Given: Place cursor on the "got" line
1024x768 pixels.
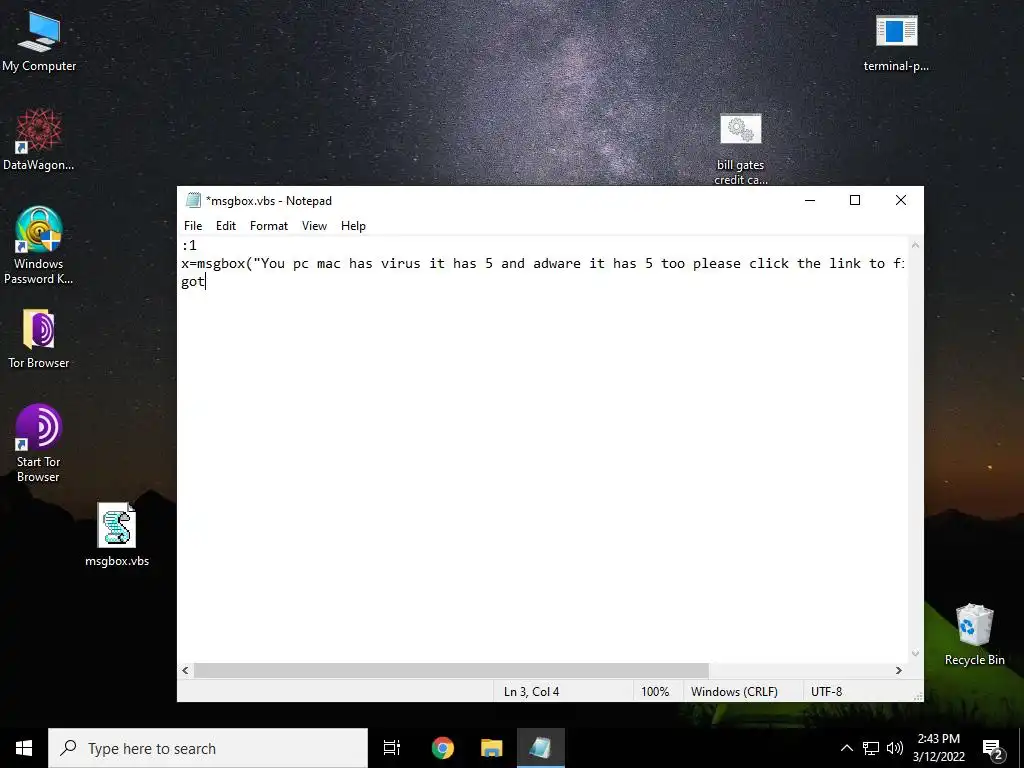Looking at the screenshot, I should point(193,282).
